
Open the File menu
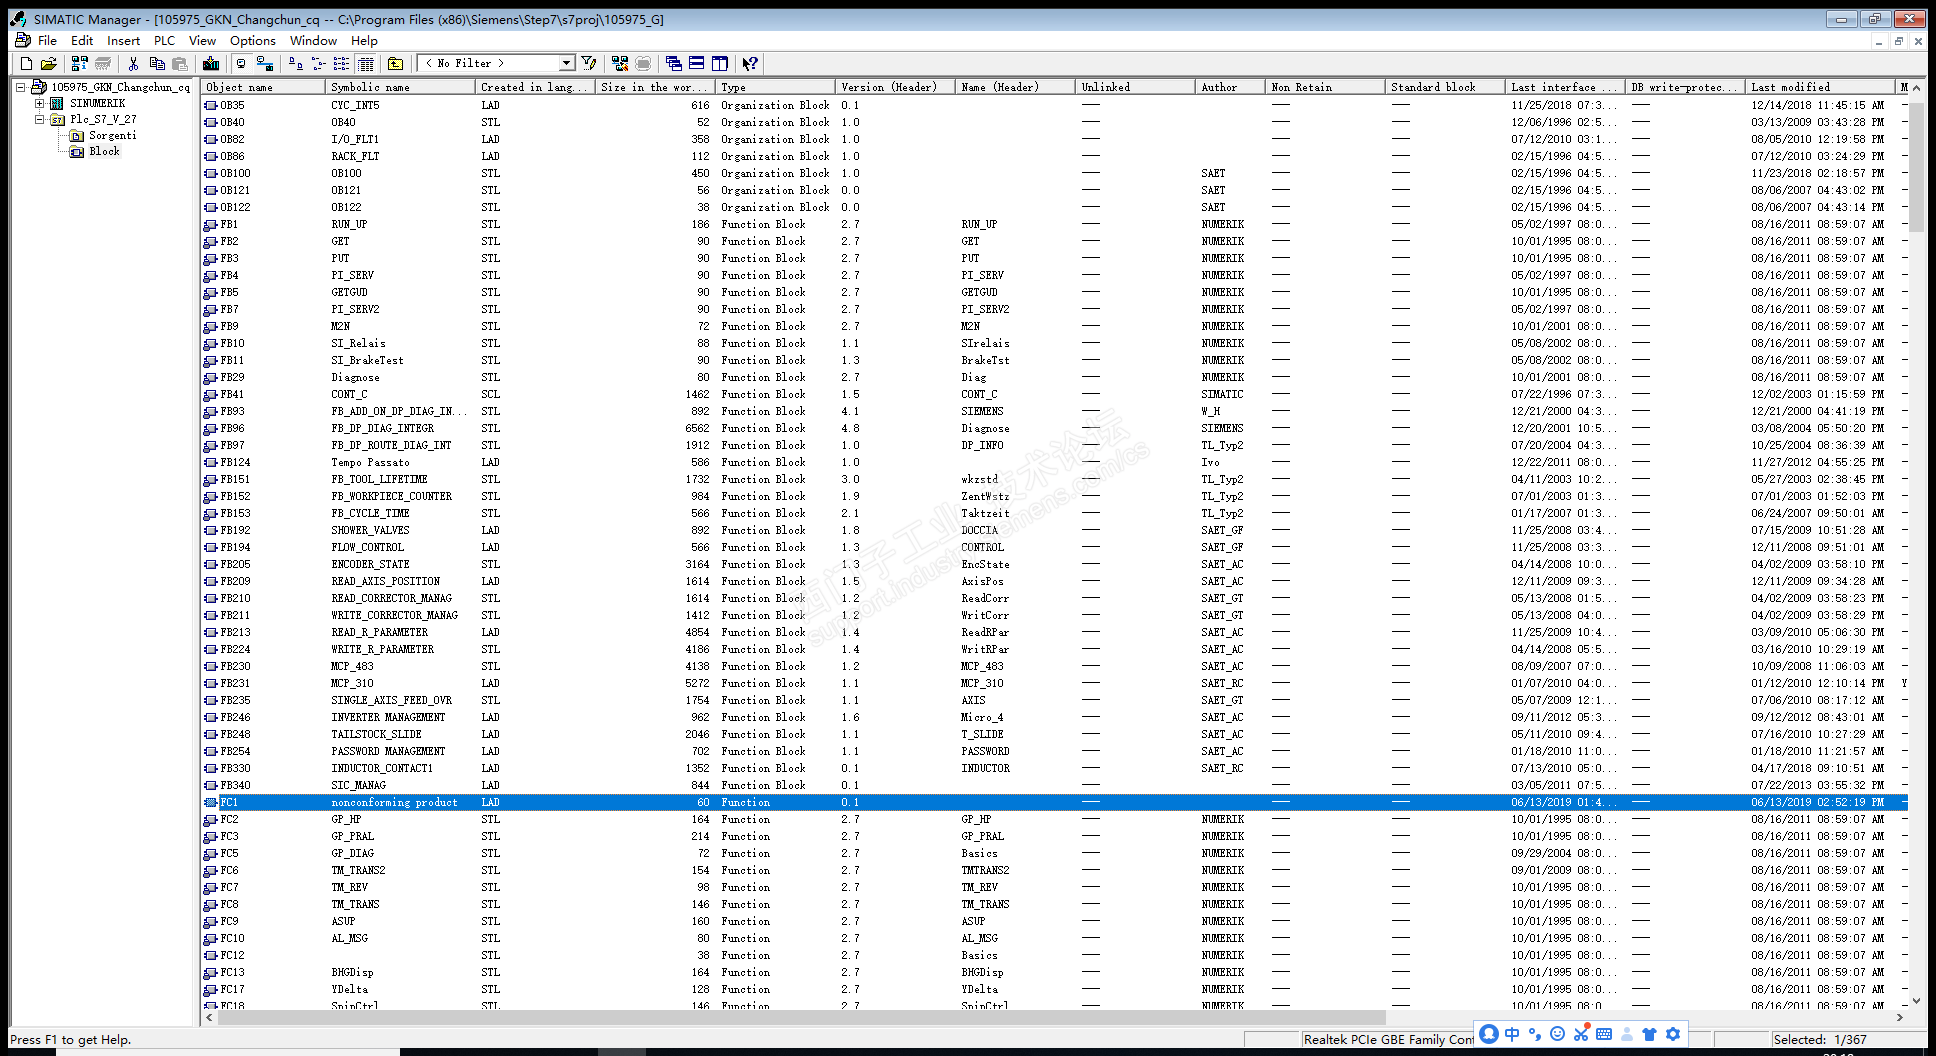(x=47, y=40)
